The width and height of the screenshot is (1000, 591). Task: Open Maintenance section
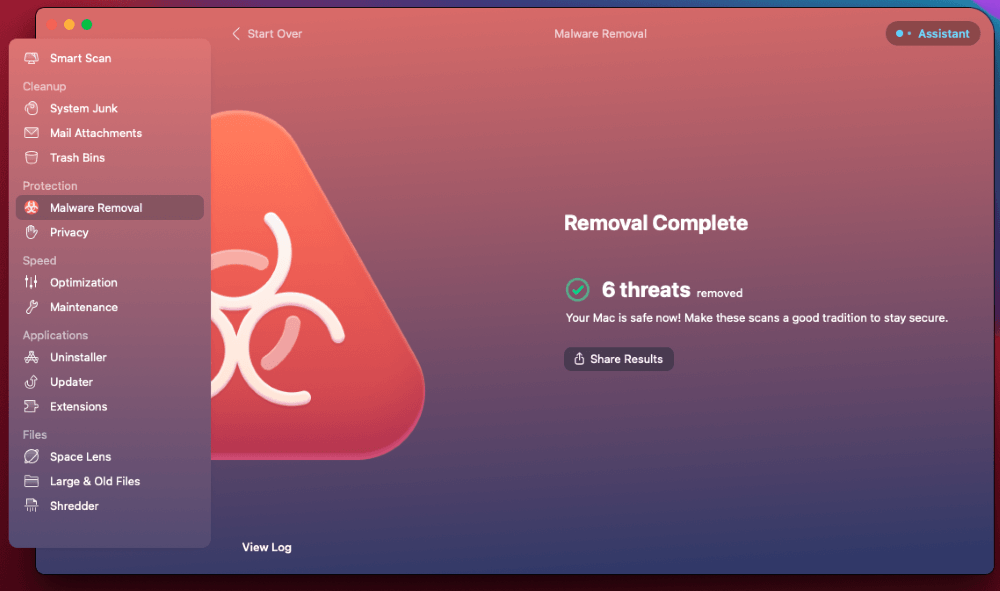pos(110,307)
